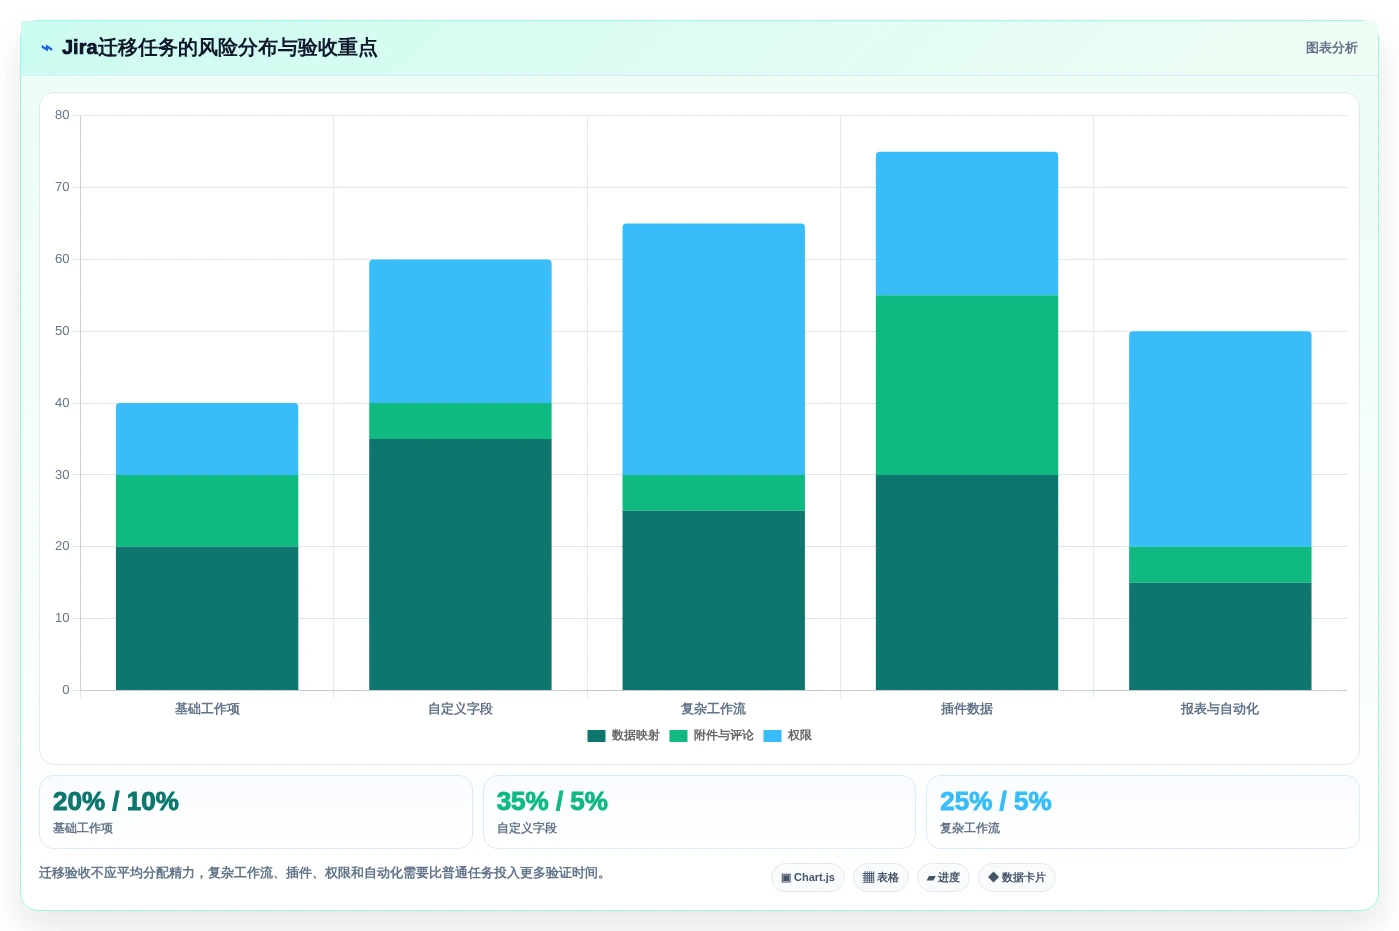Click 权限 segment of 自定义字段 bar
Screen dimensions: 1399x931
tap(460, 331)
